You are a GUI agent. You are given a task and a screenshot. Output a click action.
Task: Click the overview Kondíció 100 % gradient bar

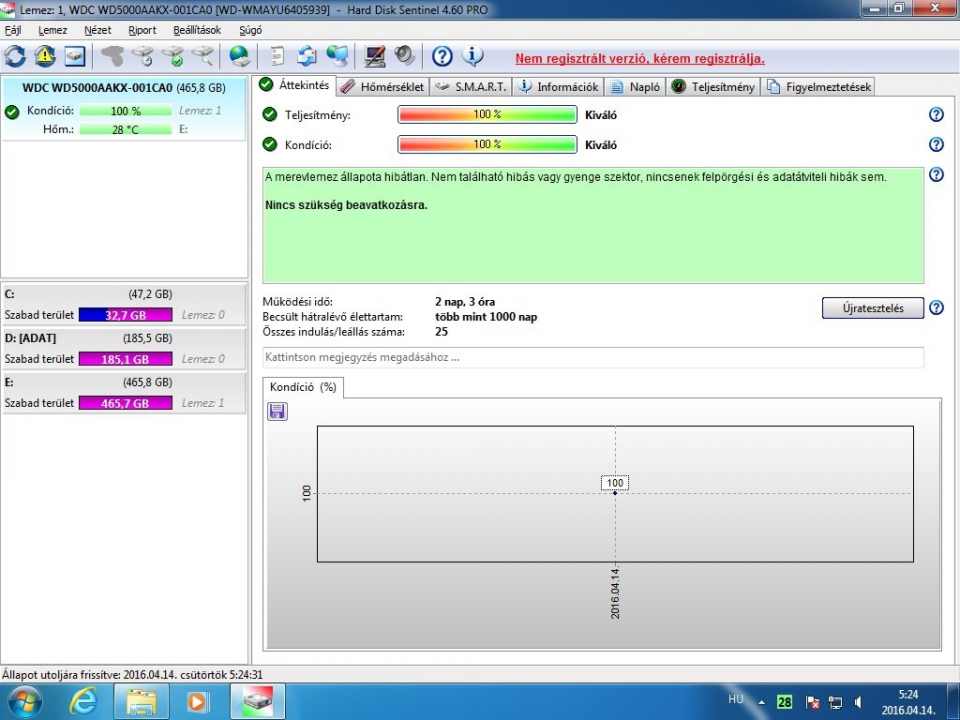click(487, 144)
